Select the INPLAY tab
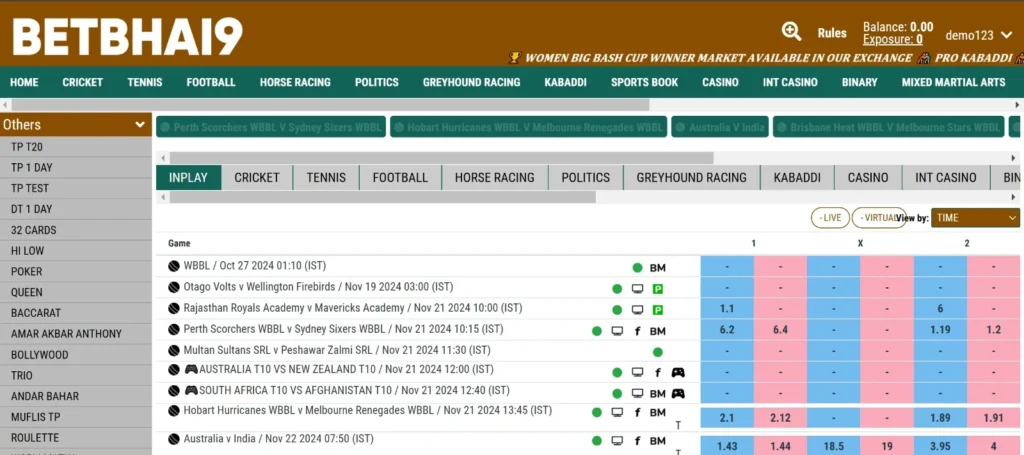The image size is (1024, 455). [x=188, y=178]
